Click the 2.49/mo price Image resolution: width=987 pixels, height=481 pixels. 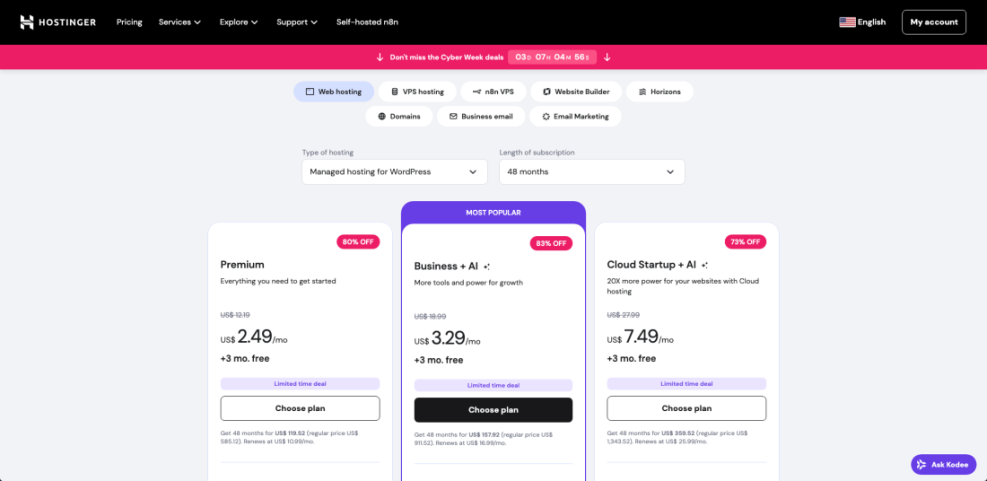point(254,336)
